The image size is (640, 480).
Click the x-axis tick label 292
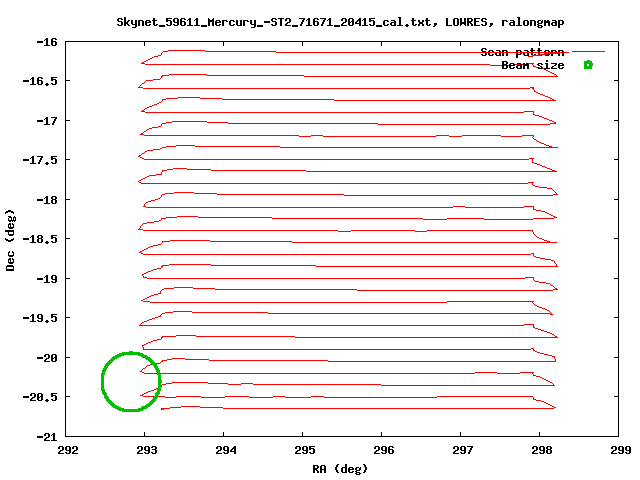pyautogui.click(x=68, y=450)
